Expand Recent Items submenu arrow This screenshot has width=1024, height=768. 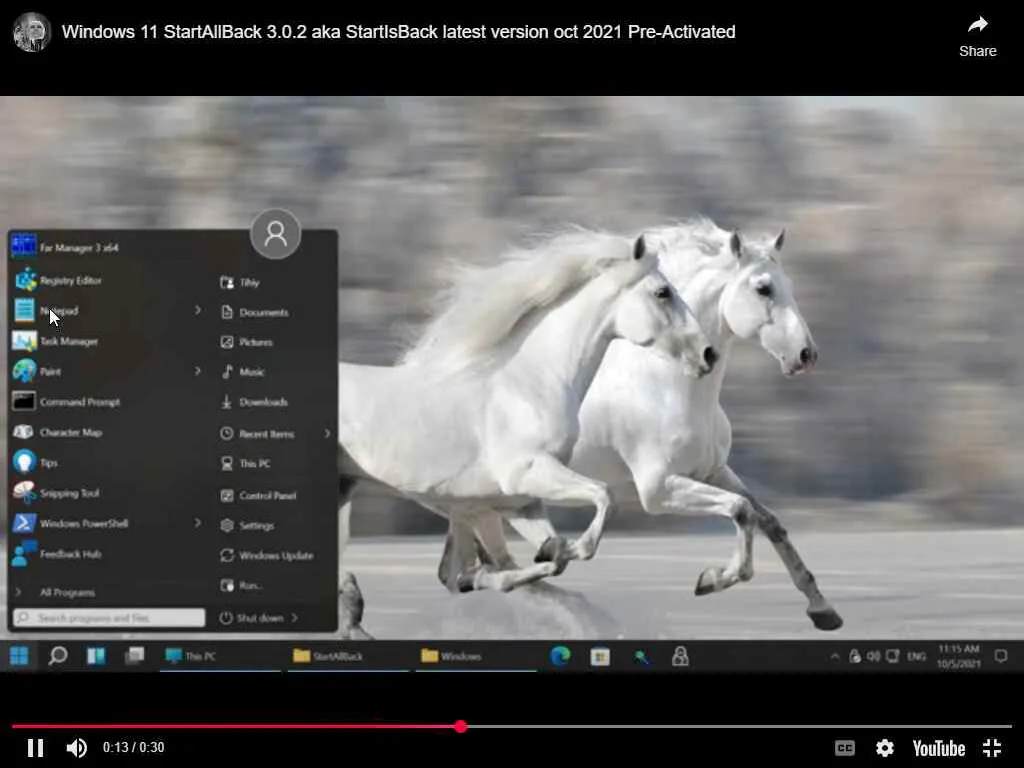pos(327,433)
